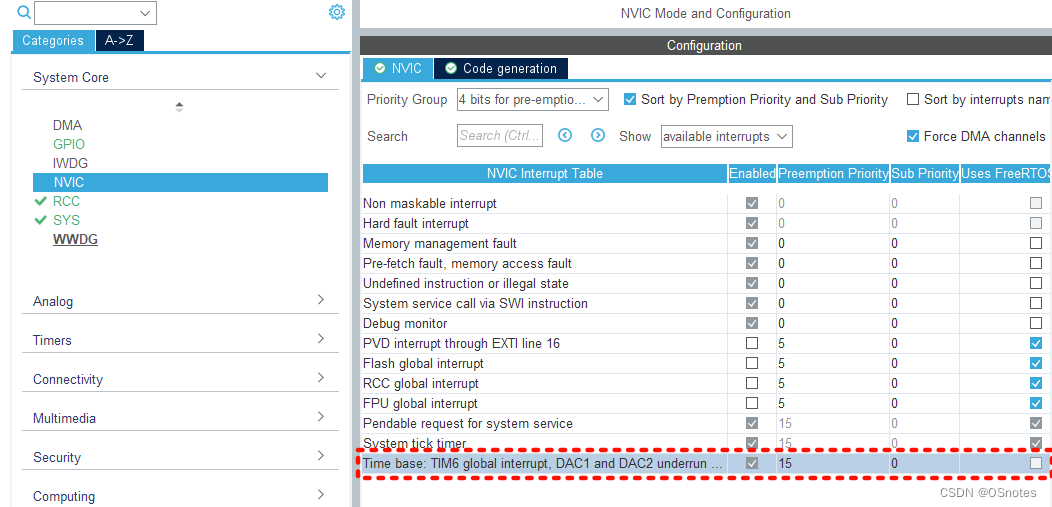Collapse the System Core section
This screenshot has height=507, width=1052.
pyautogui.click(x=321, y=76)
